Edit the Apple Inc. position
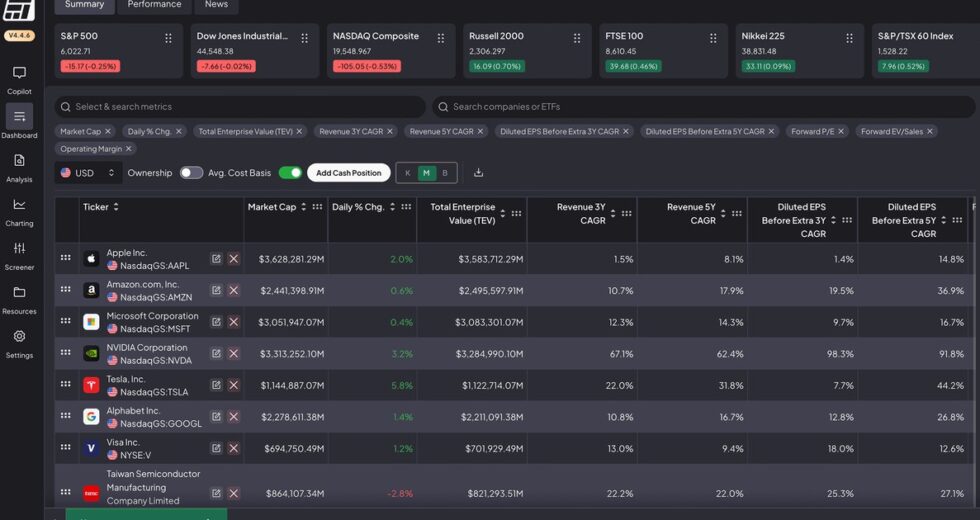This screenshot has width=980, height=520. 216,259
